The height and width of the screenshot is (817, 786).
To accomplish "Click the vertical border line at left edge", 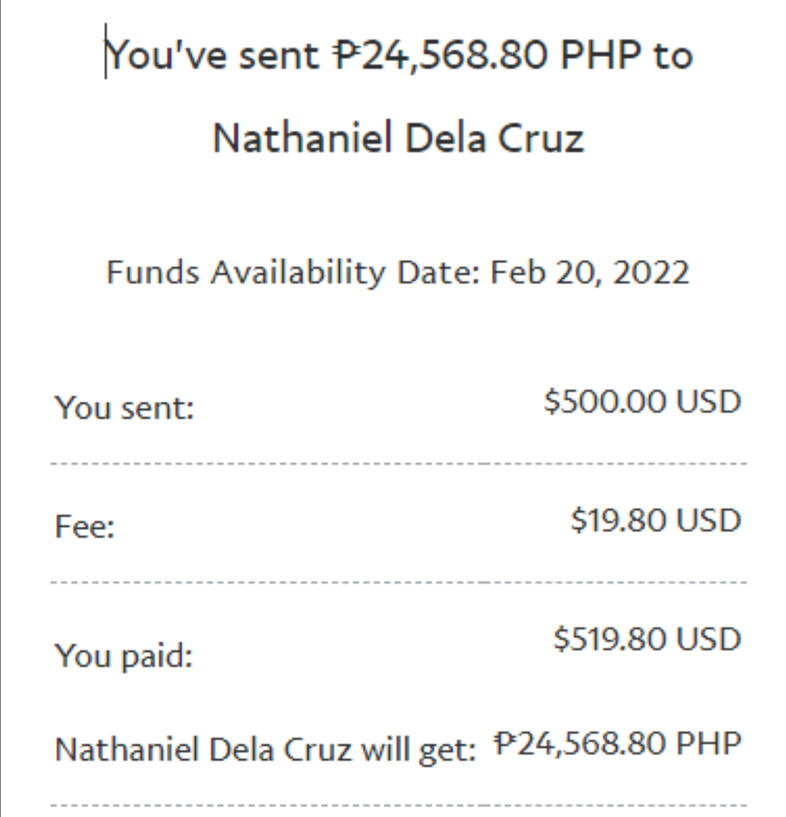I will pos(1,400).
